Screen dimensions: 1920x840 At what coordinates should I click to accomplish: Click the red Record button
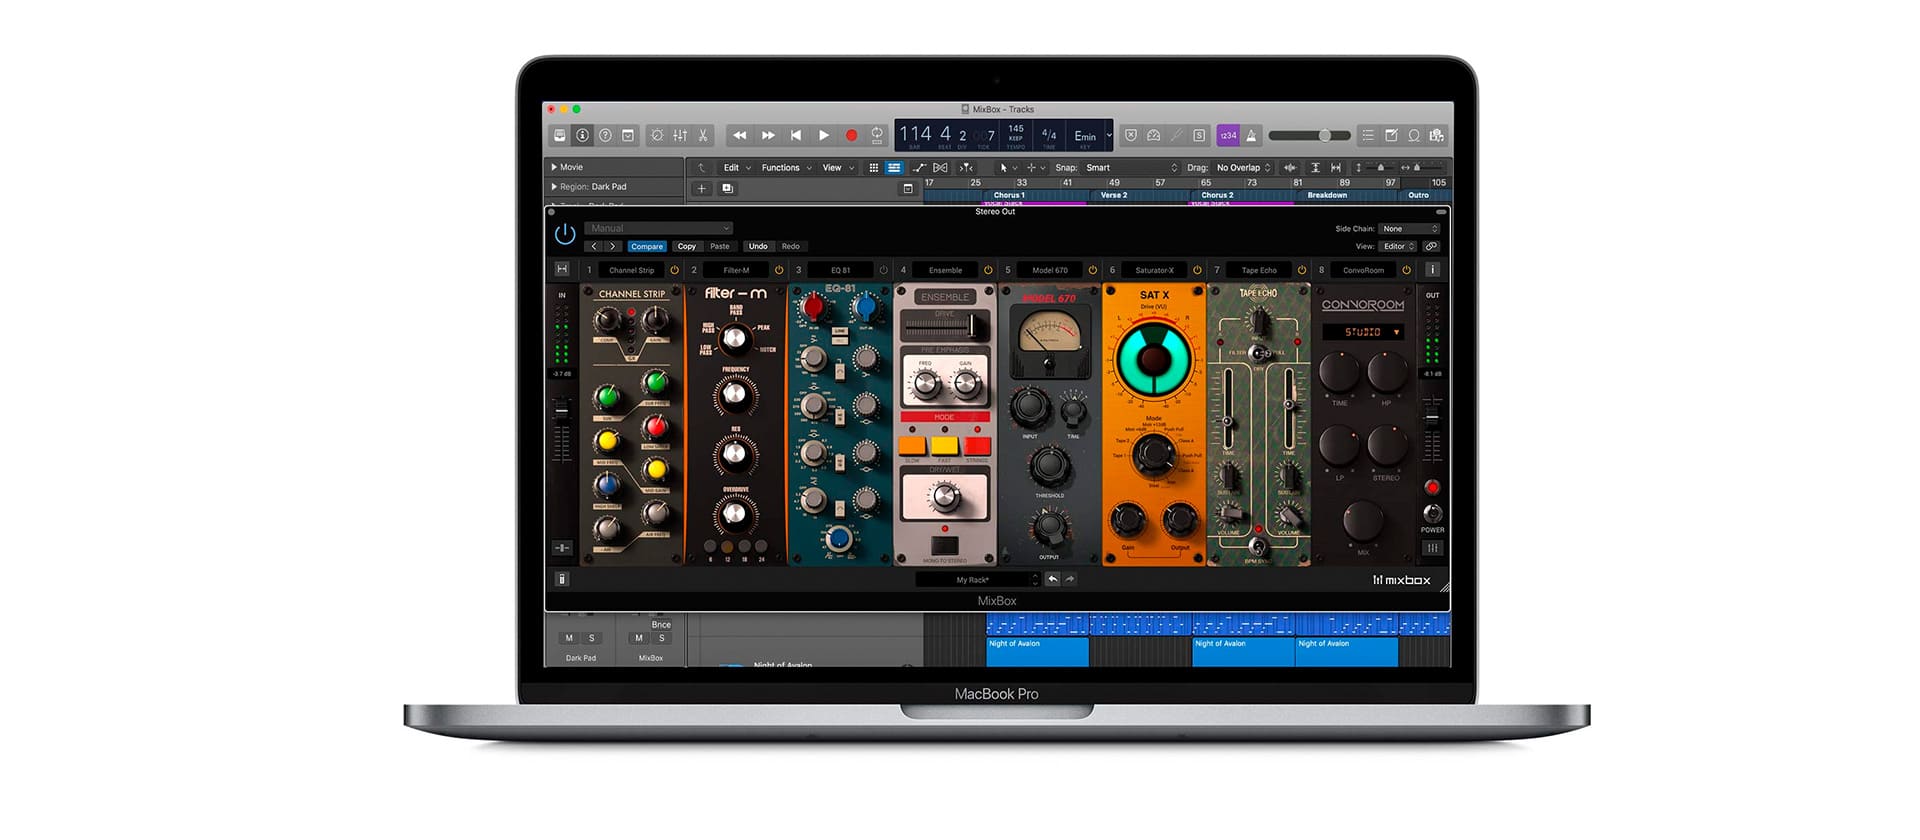point(851,135)
